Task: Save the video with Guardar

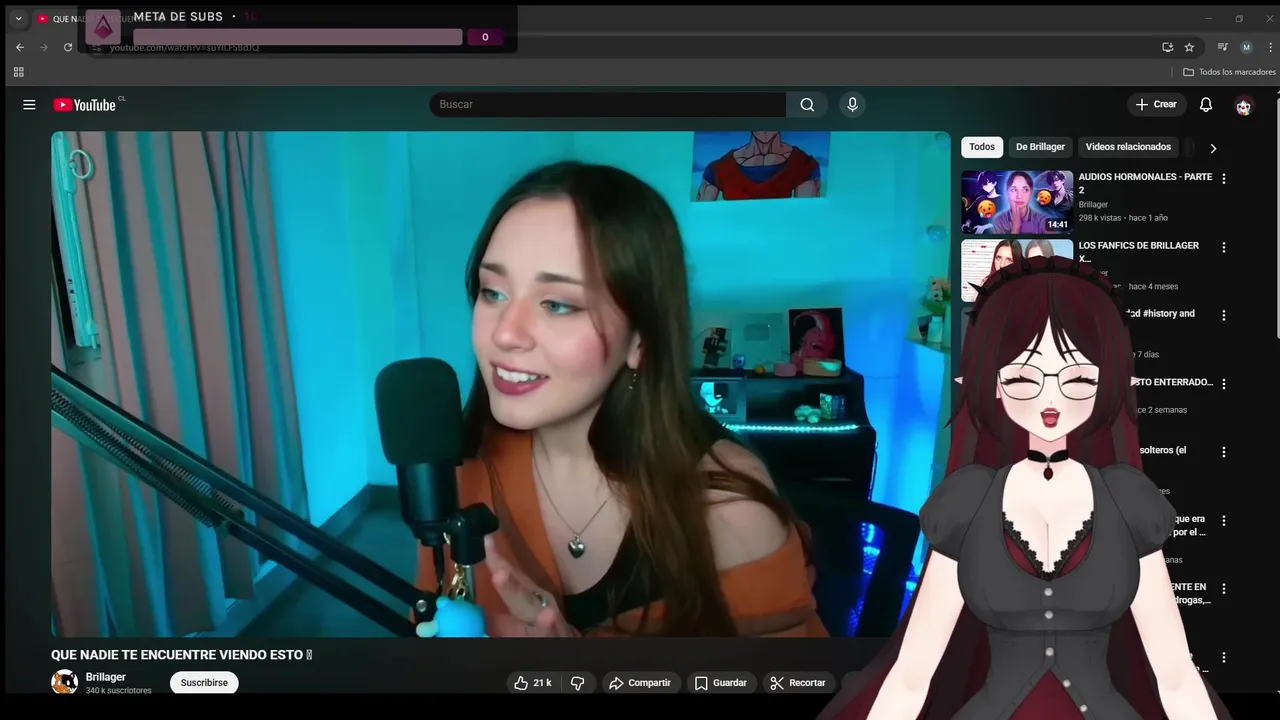Action: (x=721, y=683)
